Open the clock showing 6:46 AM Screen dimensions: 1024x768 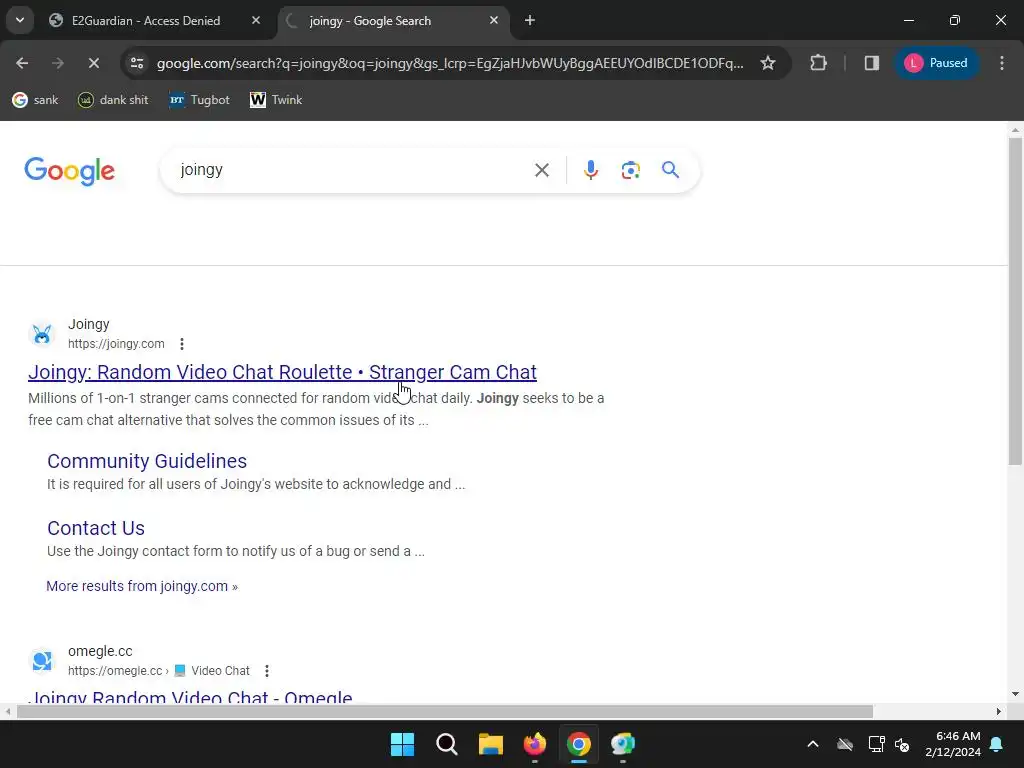point(953,744)
